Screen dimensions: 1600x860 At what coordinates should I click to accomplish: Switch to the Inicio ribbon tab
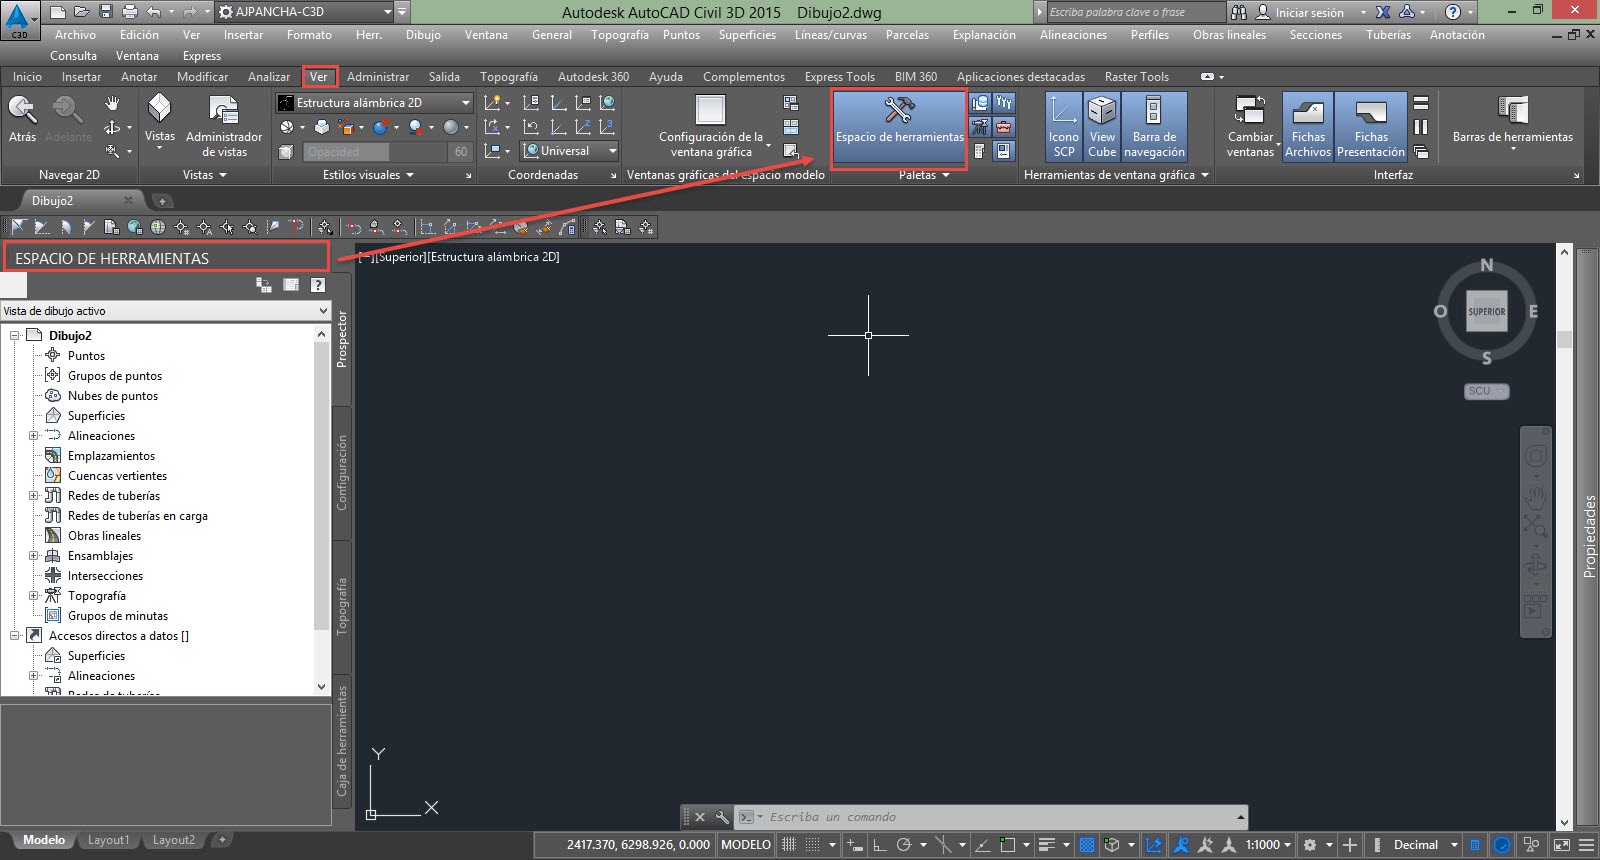point(27,77)
